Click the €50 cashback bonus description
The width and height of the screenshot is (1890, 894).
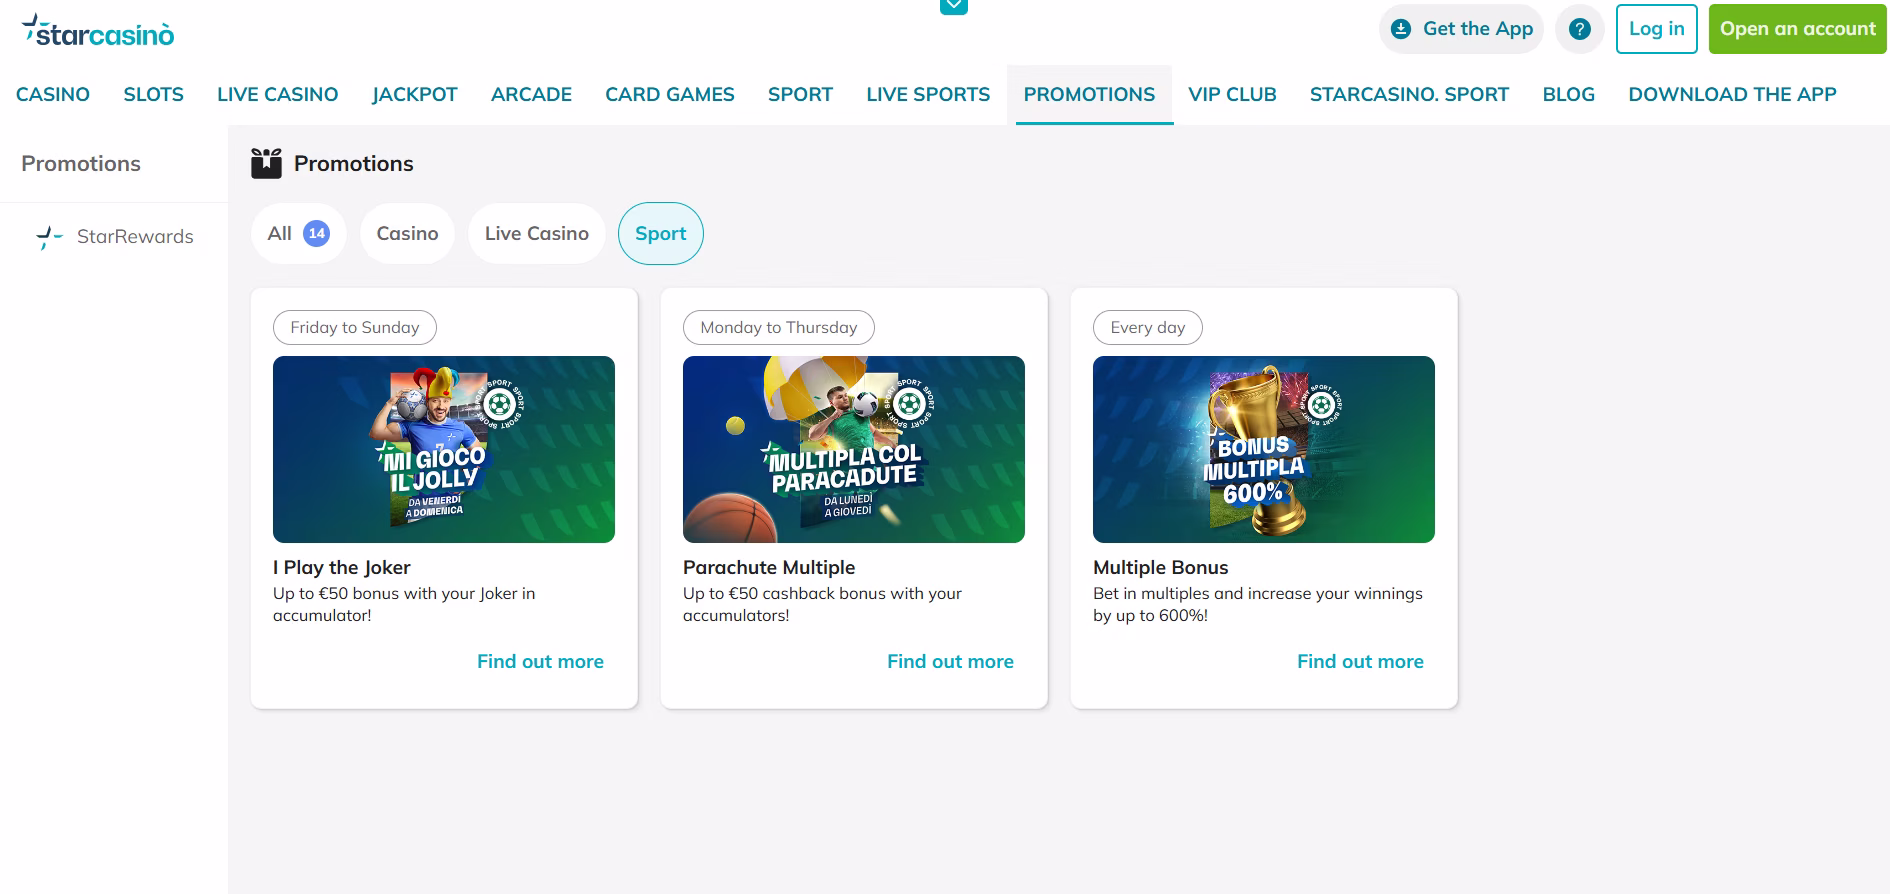tap(822, 604)
